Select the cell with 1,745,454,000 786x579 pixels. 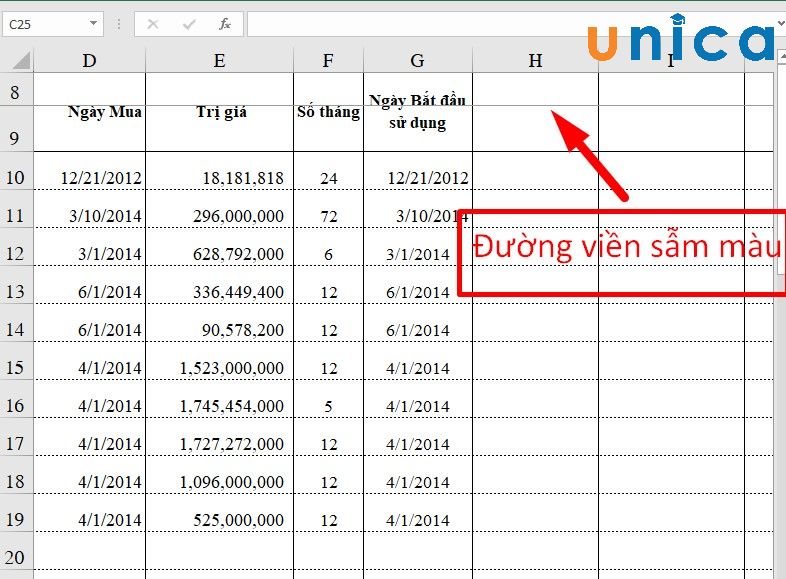[220, 399]
